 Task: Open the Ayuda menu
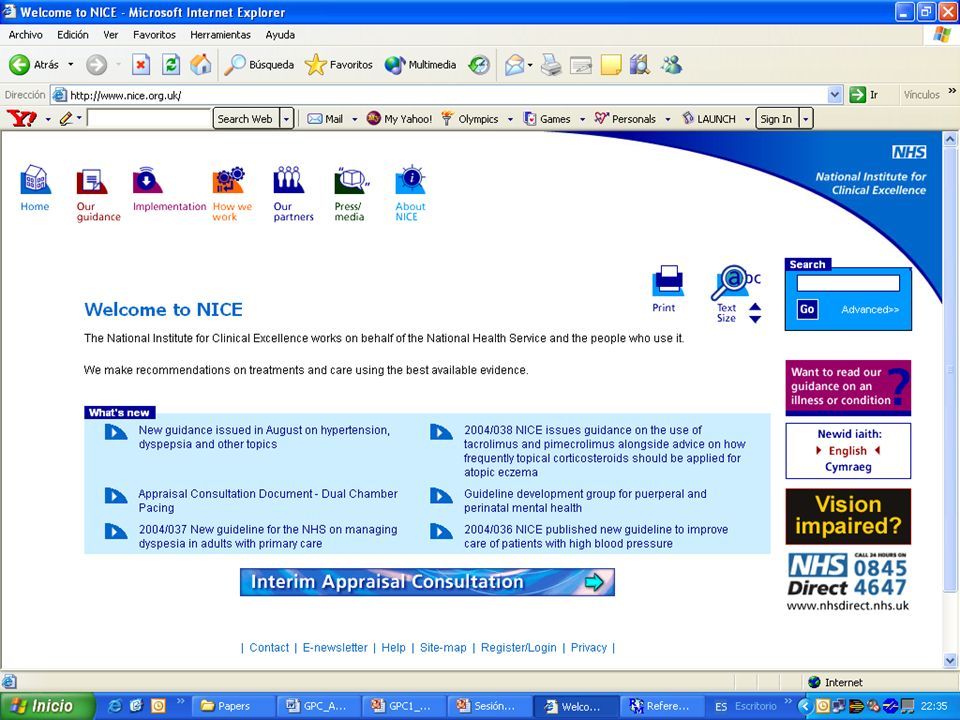(x=280, y=35)
